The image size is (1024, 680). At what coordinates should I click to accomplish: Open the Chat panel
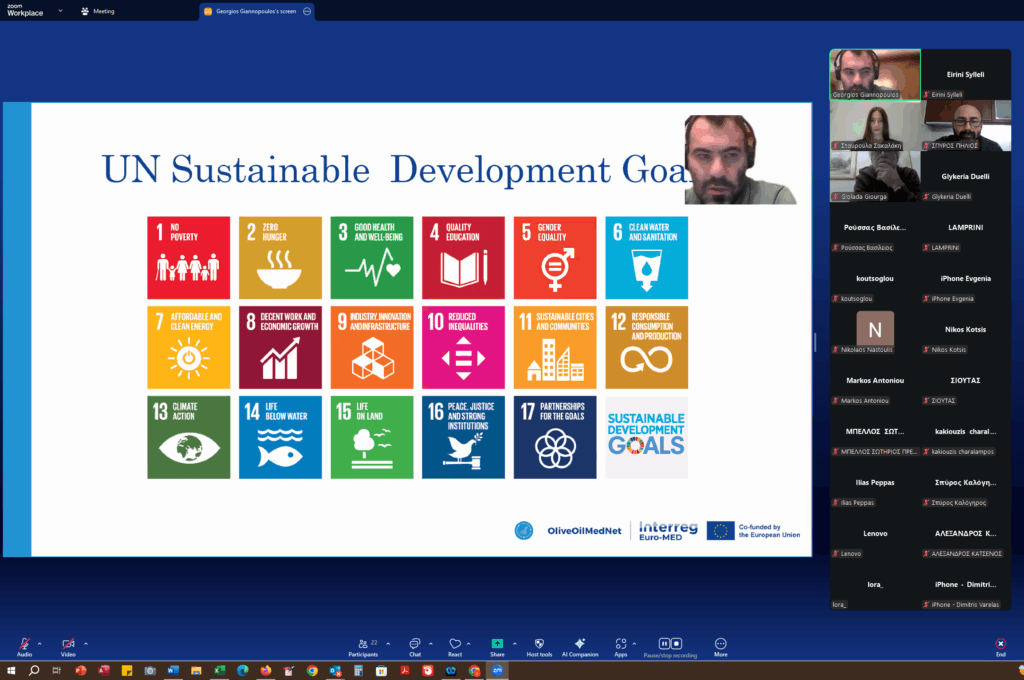pyautogui.click(x=414, y=644)
